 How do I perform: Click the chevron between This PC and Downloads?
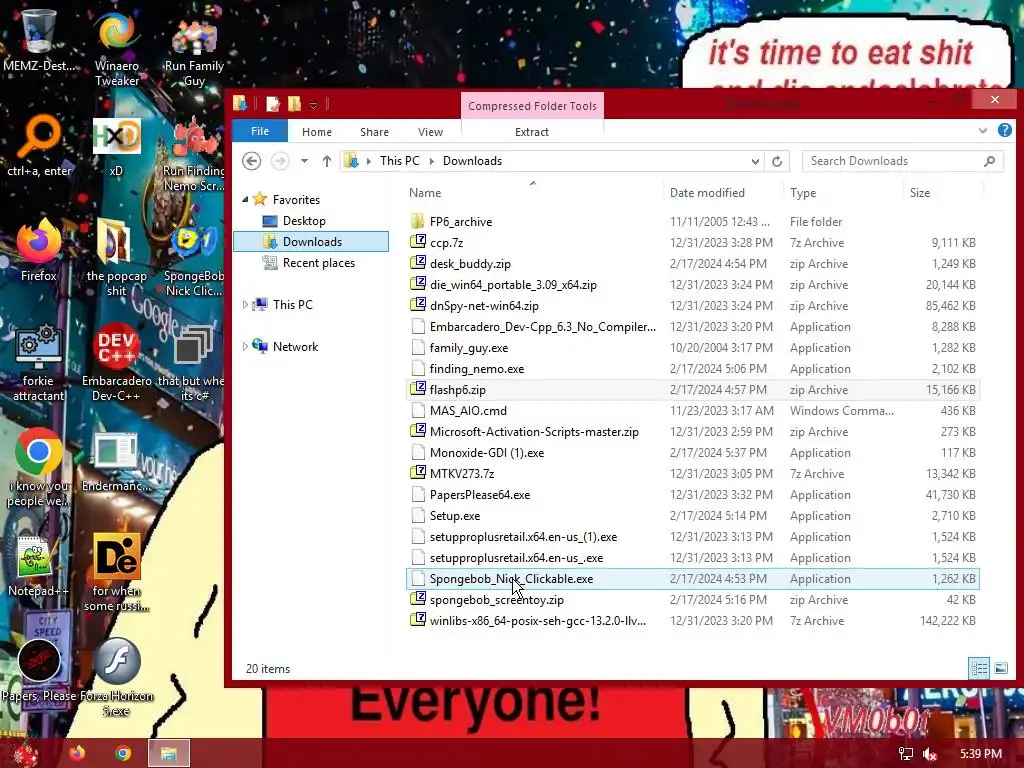[x=431, y=161]
